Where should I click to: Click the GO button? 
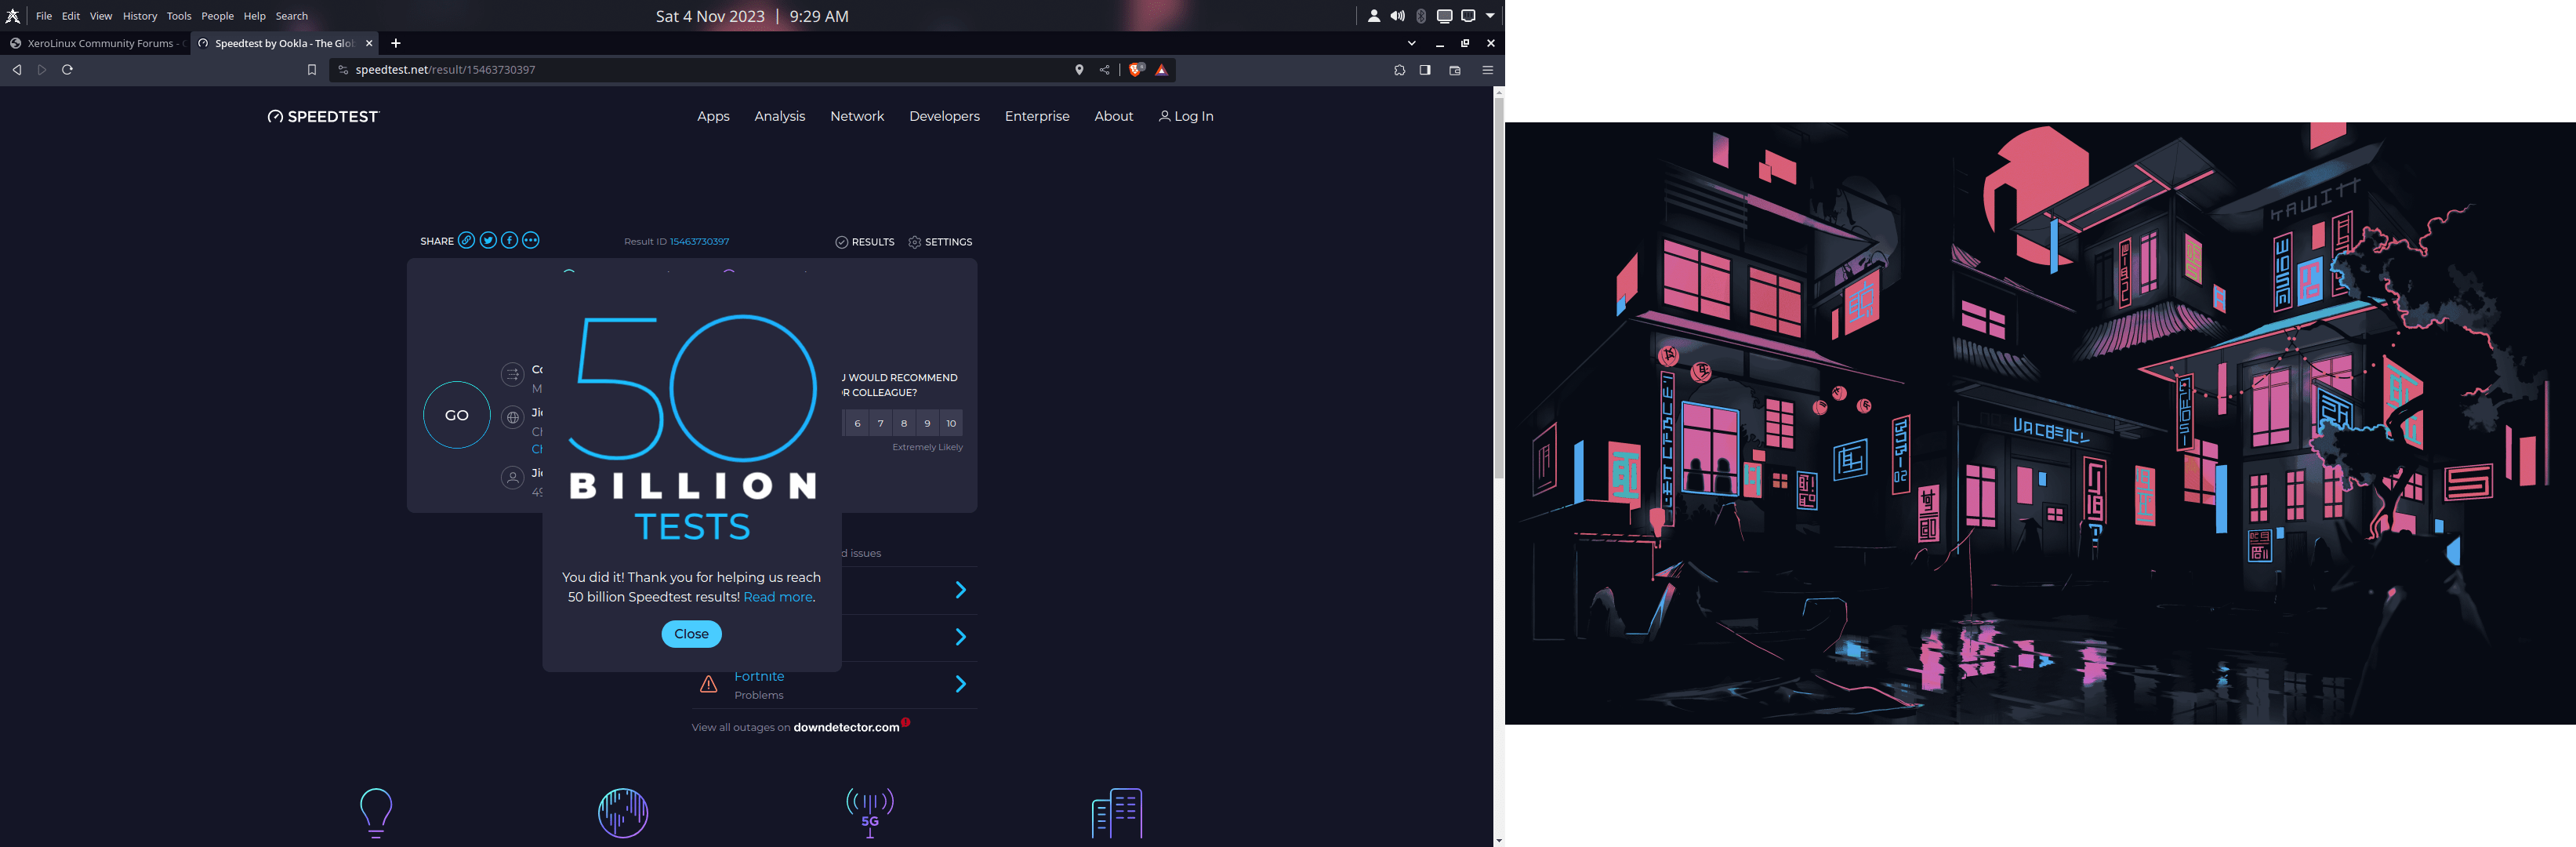457,415
